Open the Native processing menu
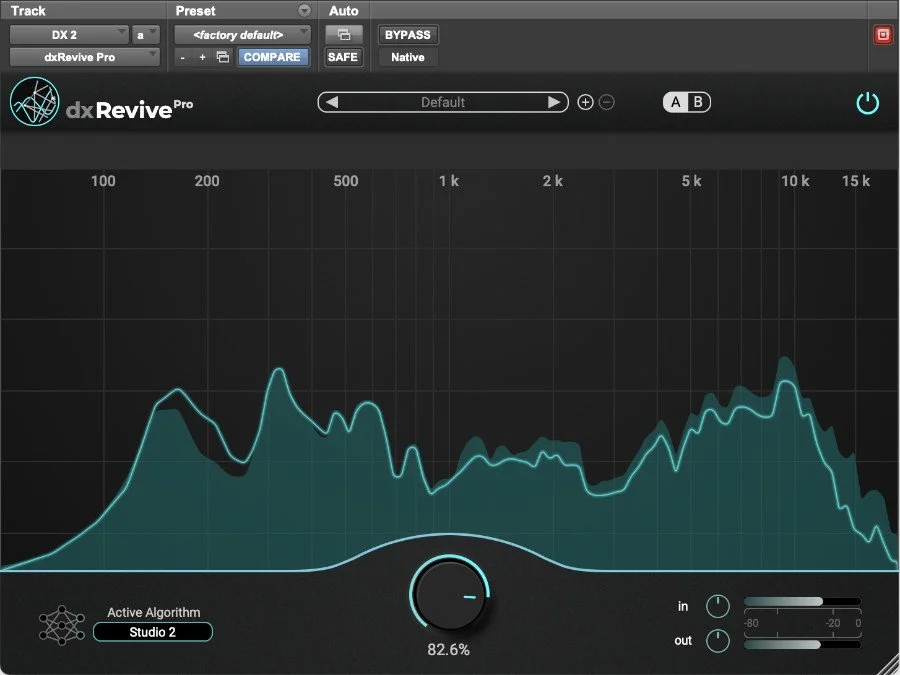Viewport: 900px width, 675px height. coord(407,57)
